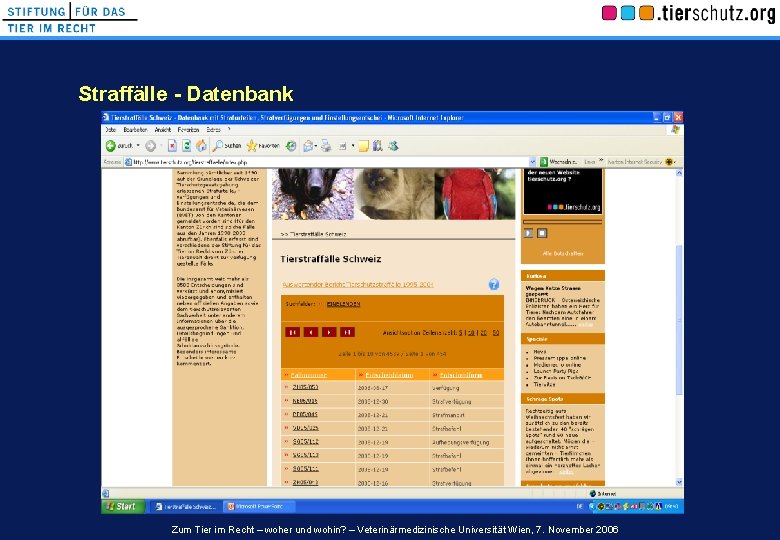This screenshot has width=780, height=540.
Task: Click the page scrollbar down arrow
Action: coord(680,482)
